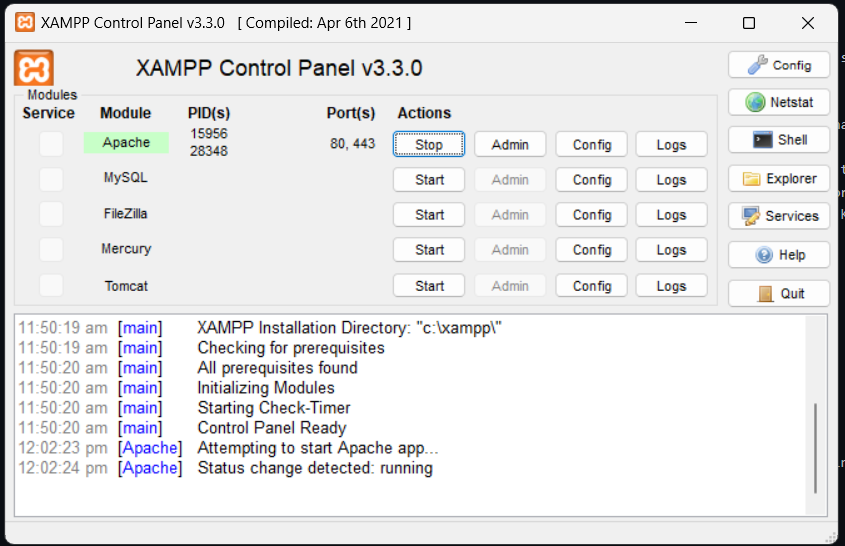Screen dimensions: 845x546
Task: Close the XAMPP Control Panel window
Action: pyautogui.click(x=807, y=23)
